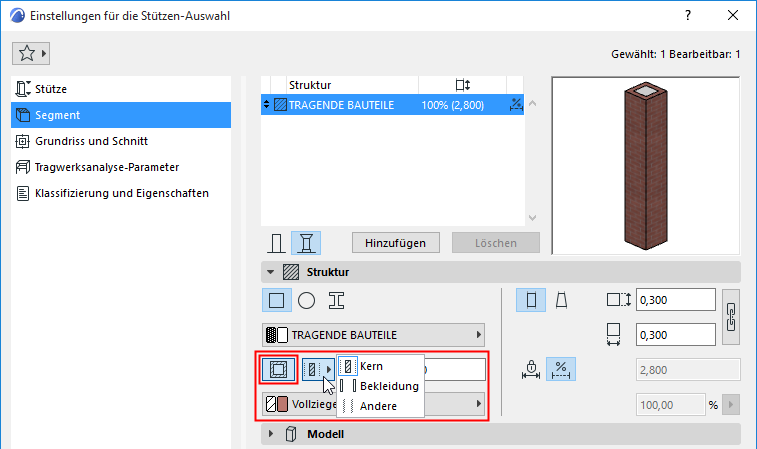Open the Vollziegel veneer material dropdown
The height and width of the screenshot is (449, 757).
point(374,404)
